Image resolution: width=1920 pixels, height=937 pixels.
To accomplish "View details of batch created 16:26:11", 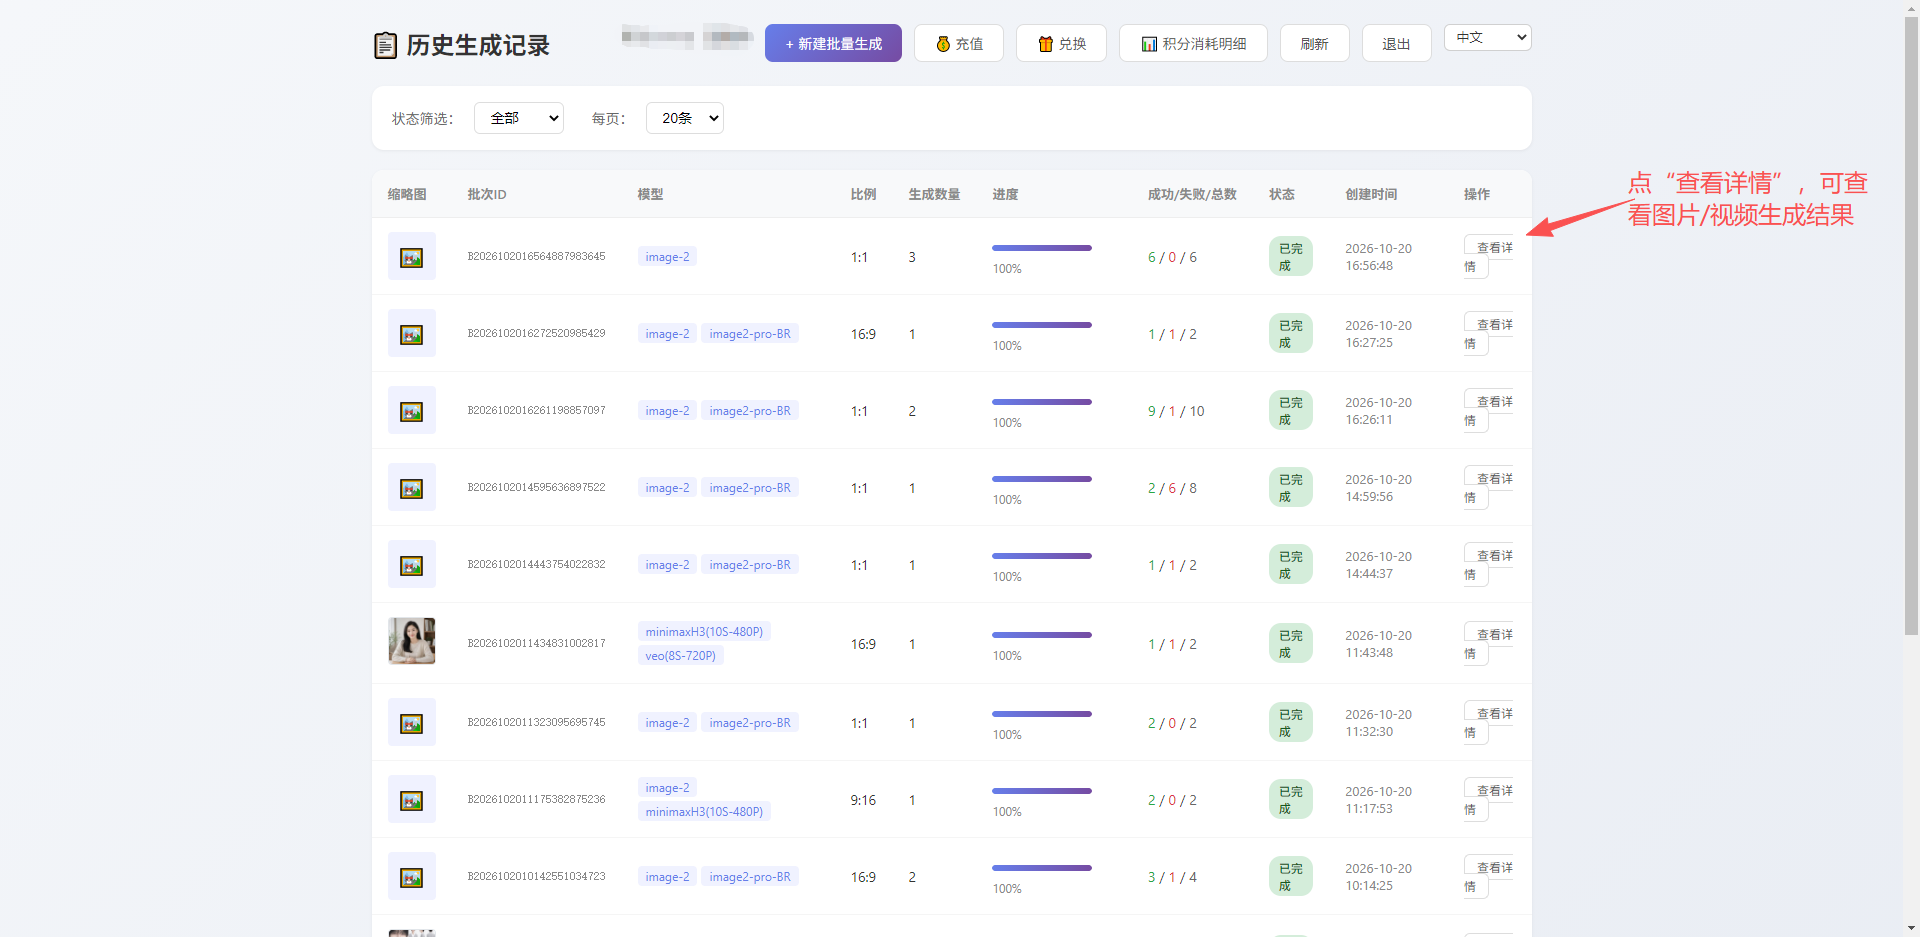I will 1488,411.
